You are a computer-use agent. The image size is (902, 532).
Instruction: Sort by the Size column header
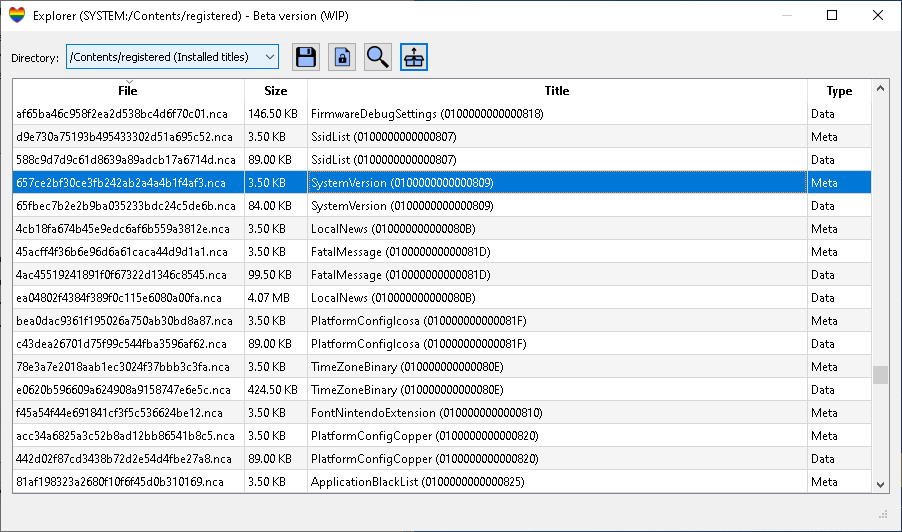(x=276, y=90)
